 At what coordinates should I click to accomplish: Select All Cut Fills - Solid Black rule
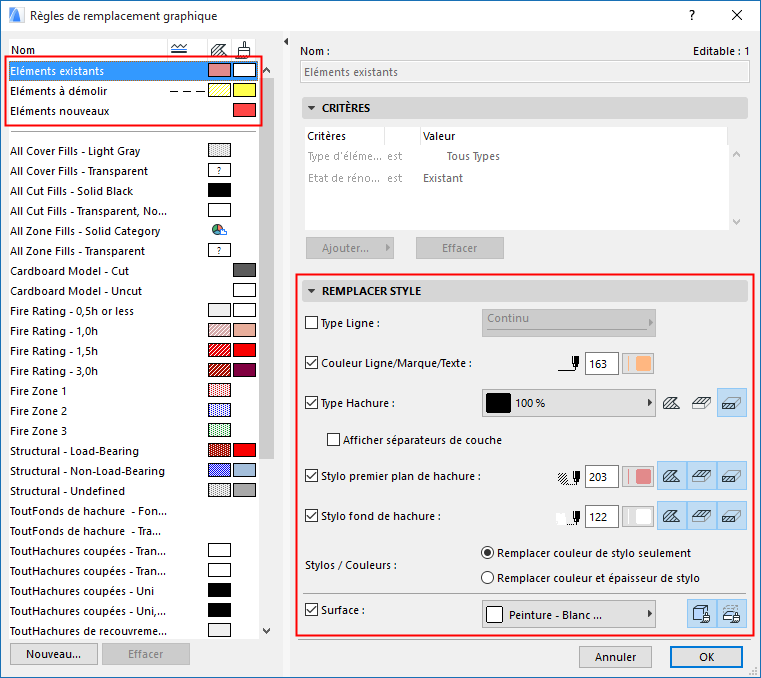pos(132,191)
